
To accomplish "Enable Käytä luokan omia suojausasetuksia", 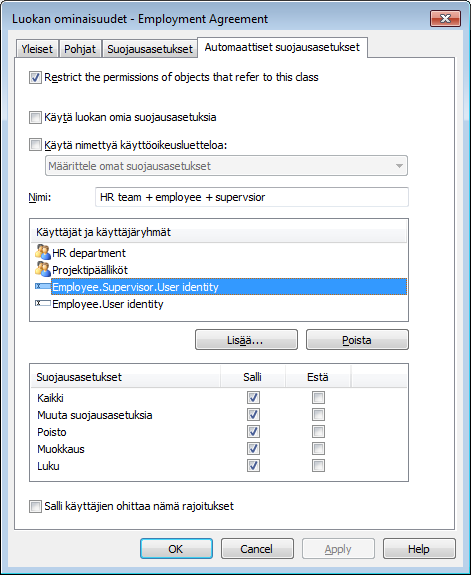I will pos(35,117).
